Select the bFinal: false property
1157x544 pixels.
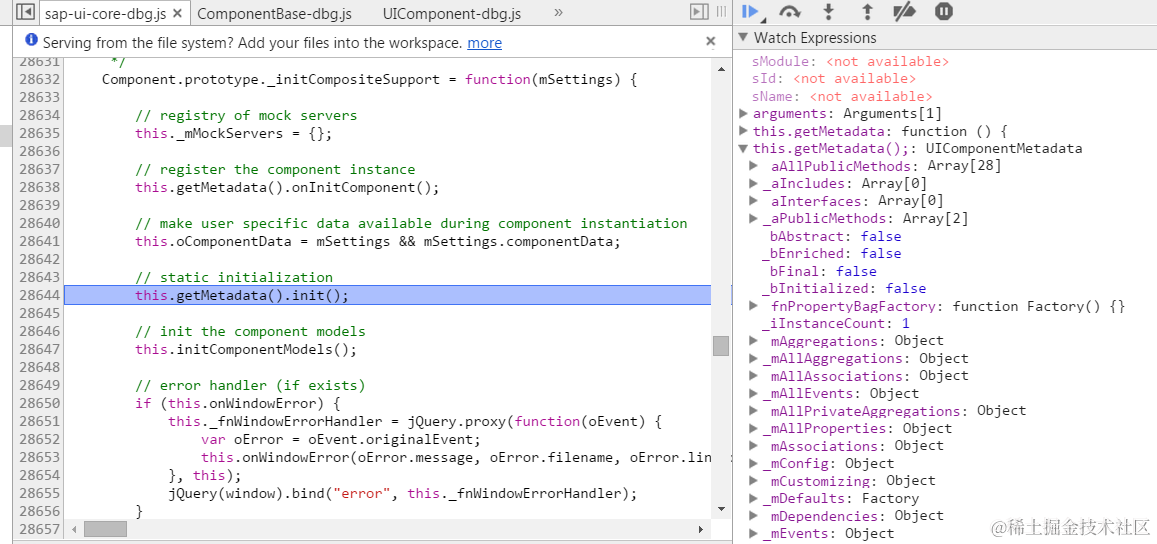[x=823, y=271]
